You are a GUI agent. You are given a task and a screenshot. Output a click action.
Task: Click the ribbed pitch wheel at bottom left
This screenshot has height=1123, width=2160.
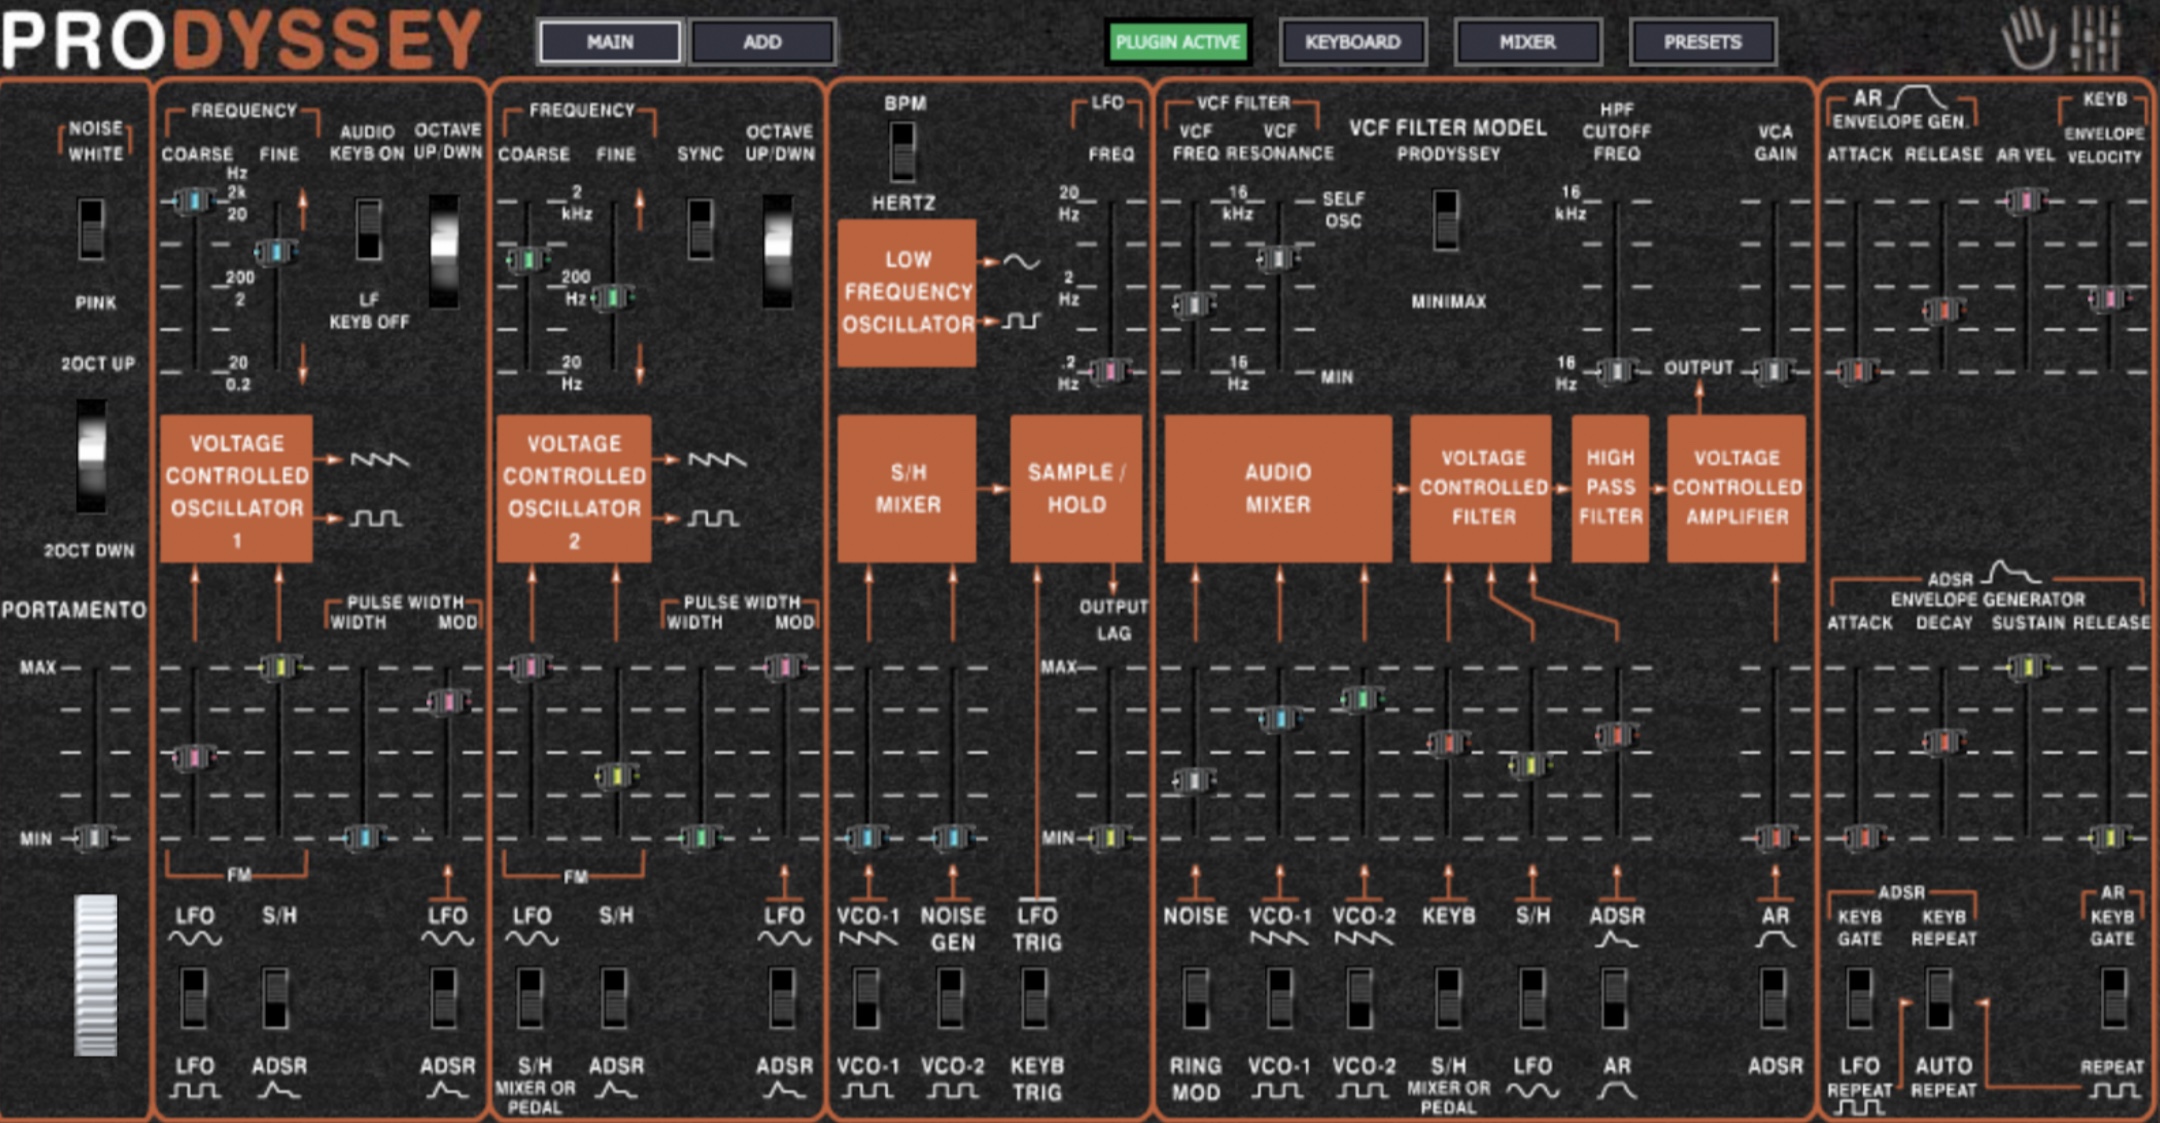click(x=96, y=975)
